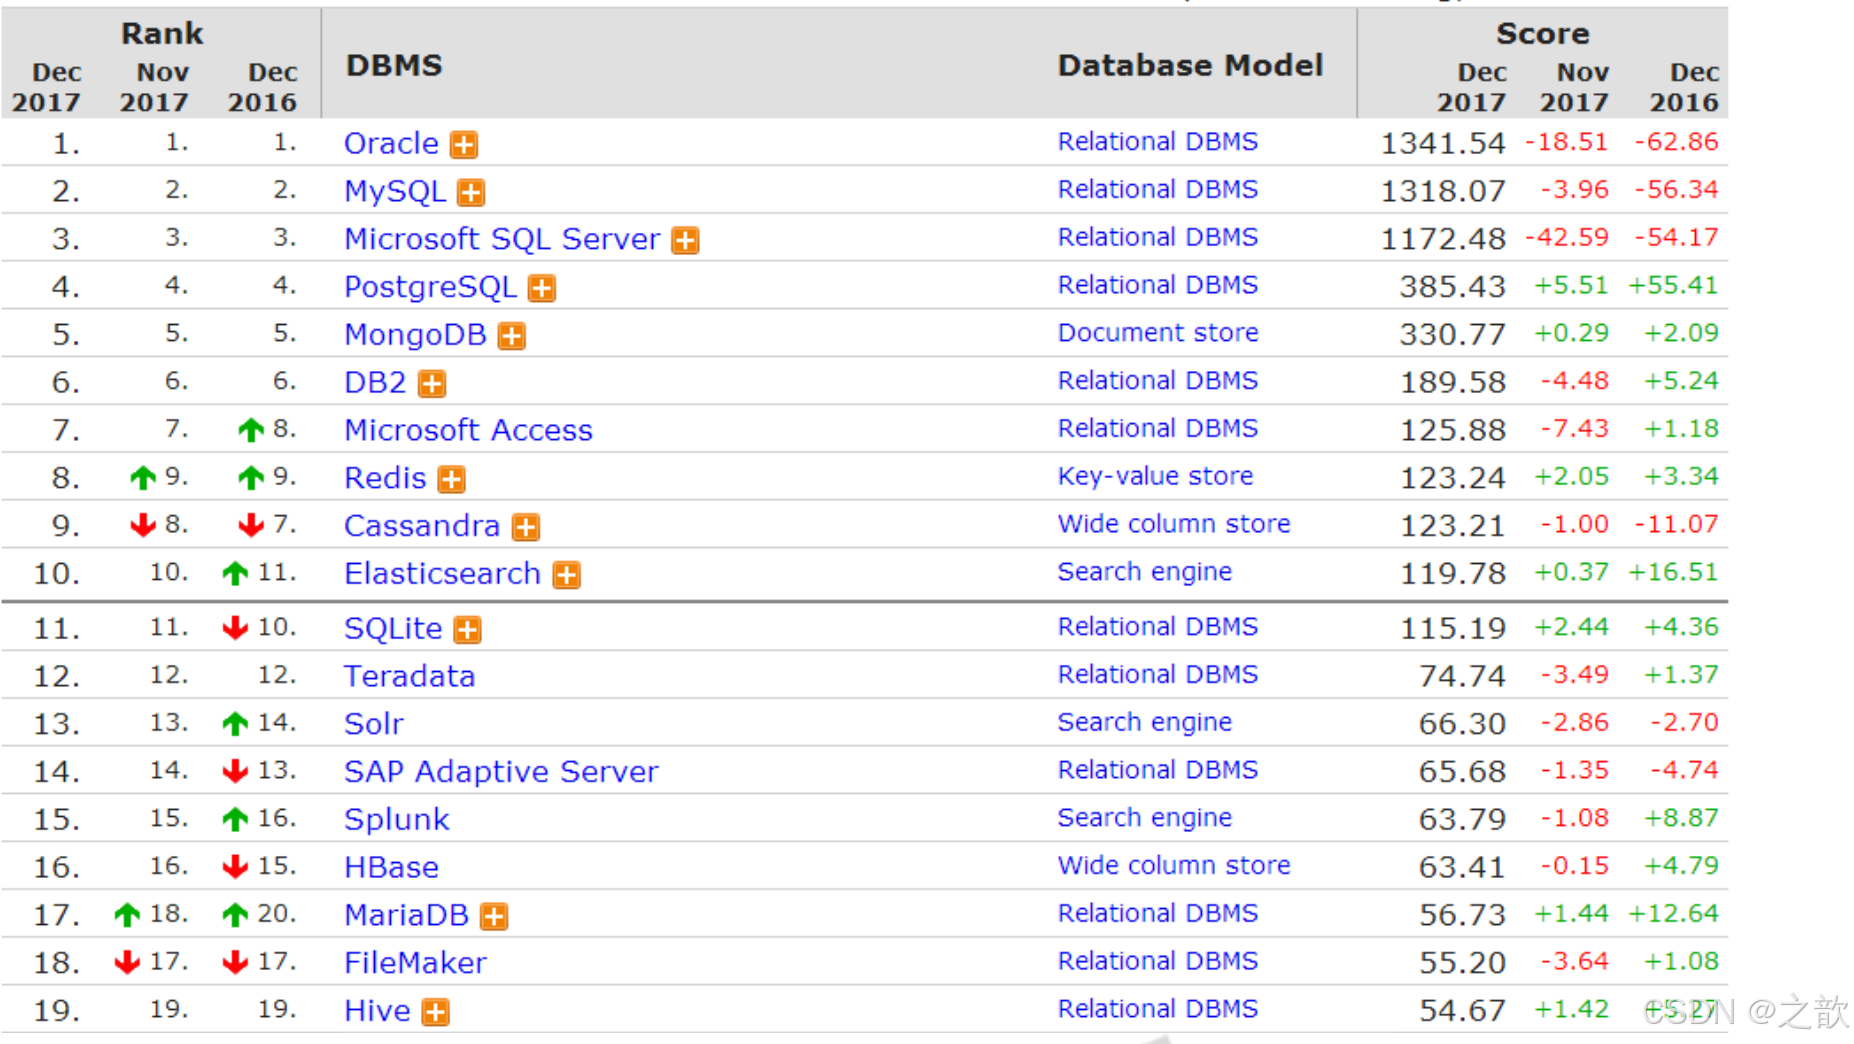Click Wide column store link in HBase row

[1174, 866]
